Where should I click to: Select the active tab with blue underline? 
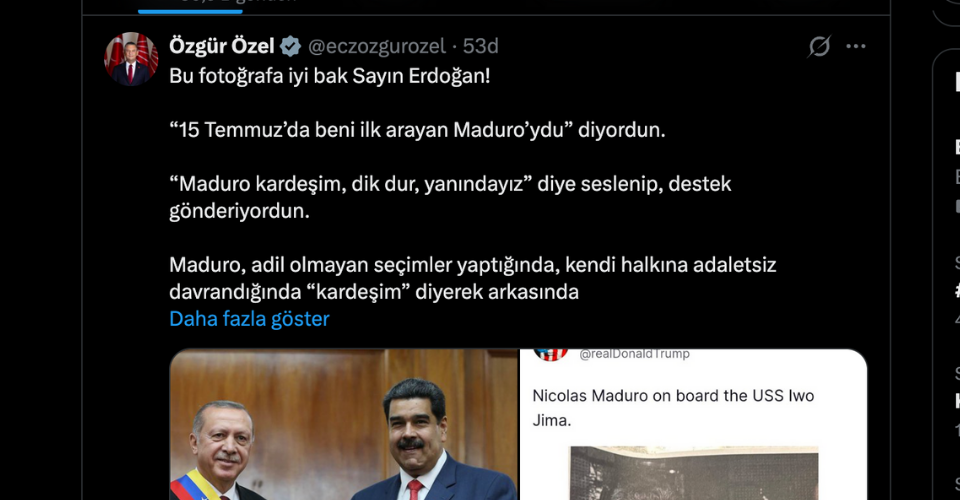point(190,6)
